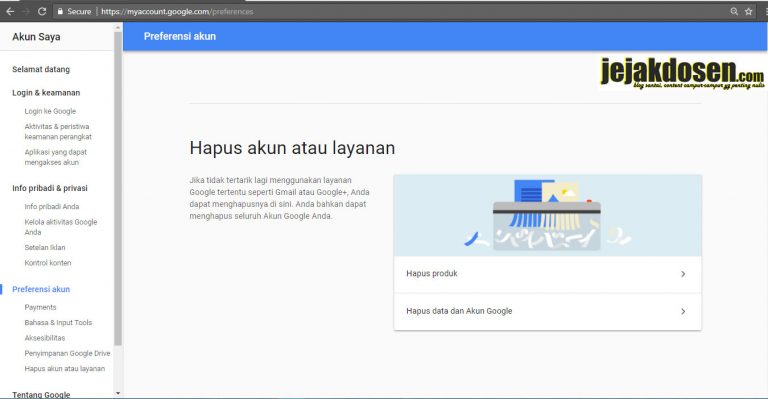Open Penyimpanan Google Drive link
The image size is (768, 399).
68,353
